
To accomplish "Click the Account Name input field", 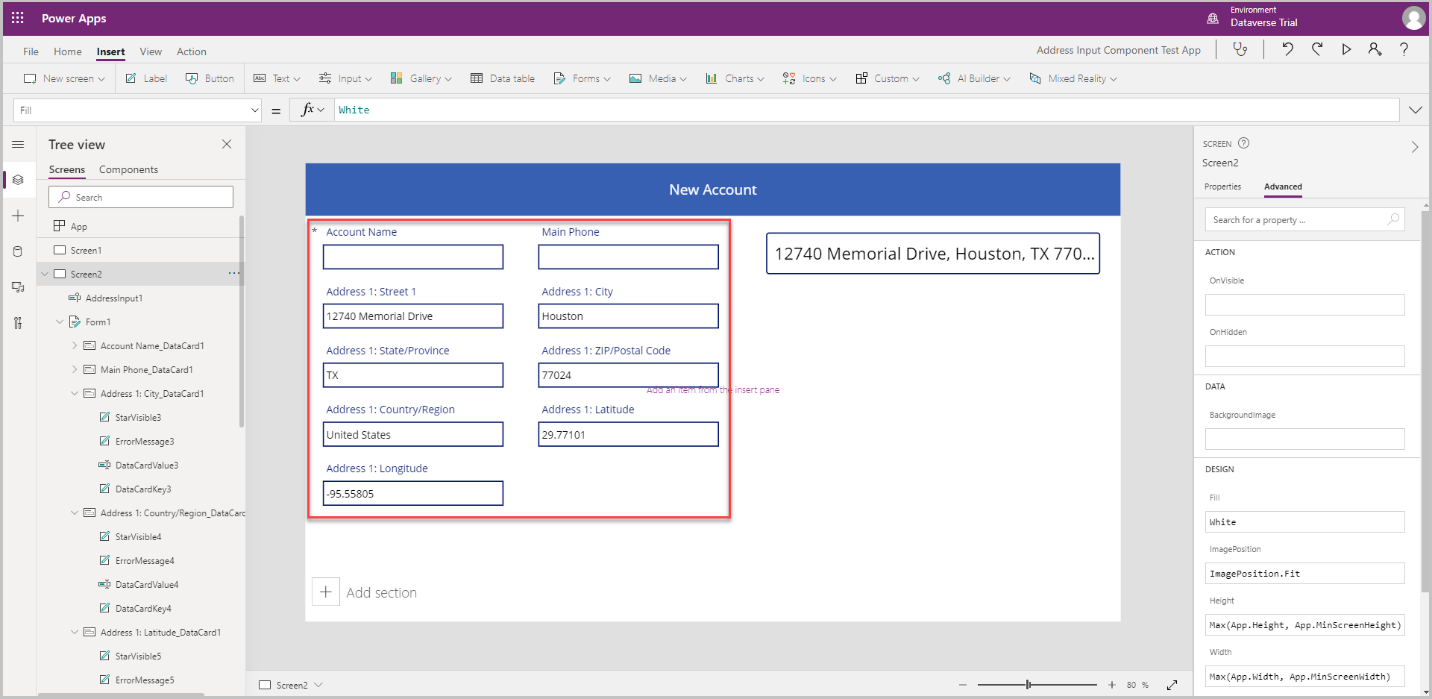I will 412,257.
